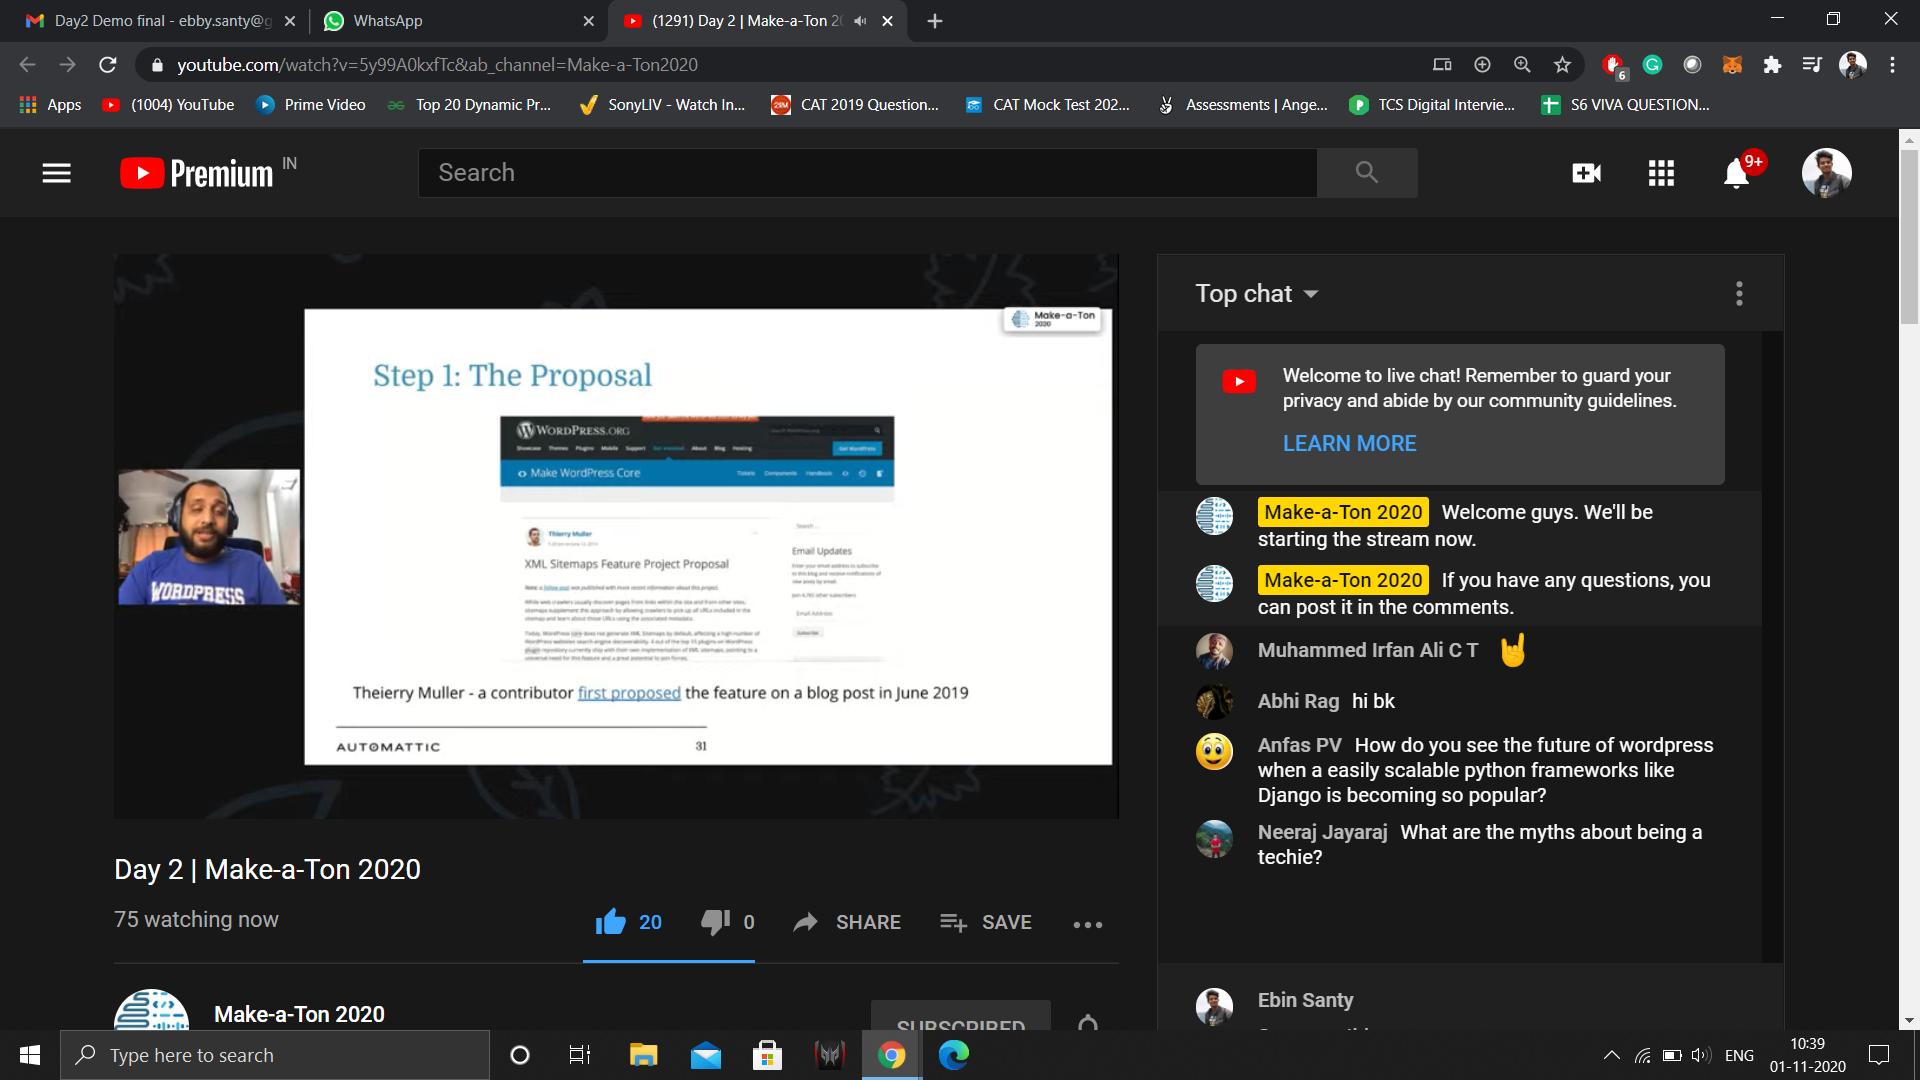
Task: Open the (1004) YouTube bookmark
Action: pos(168,105)
